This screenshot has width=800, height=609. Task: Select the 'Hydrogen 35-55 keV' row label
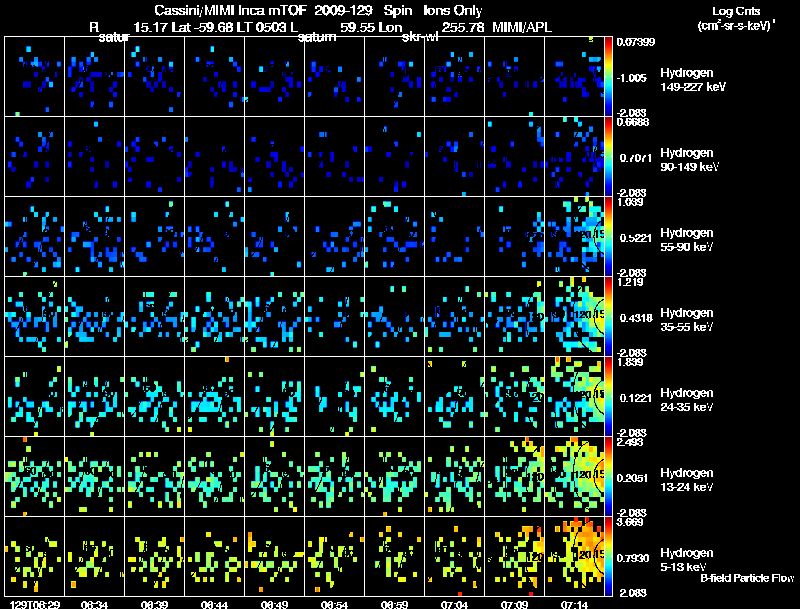(x=687, y=320)
